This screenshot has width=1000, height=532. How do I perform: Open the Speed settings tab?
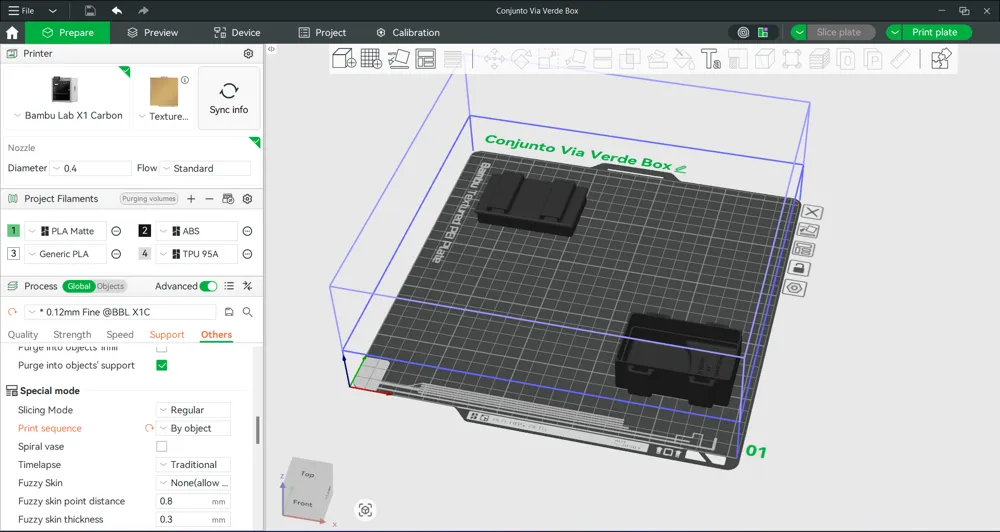(x=120, y=335)
